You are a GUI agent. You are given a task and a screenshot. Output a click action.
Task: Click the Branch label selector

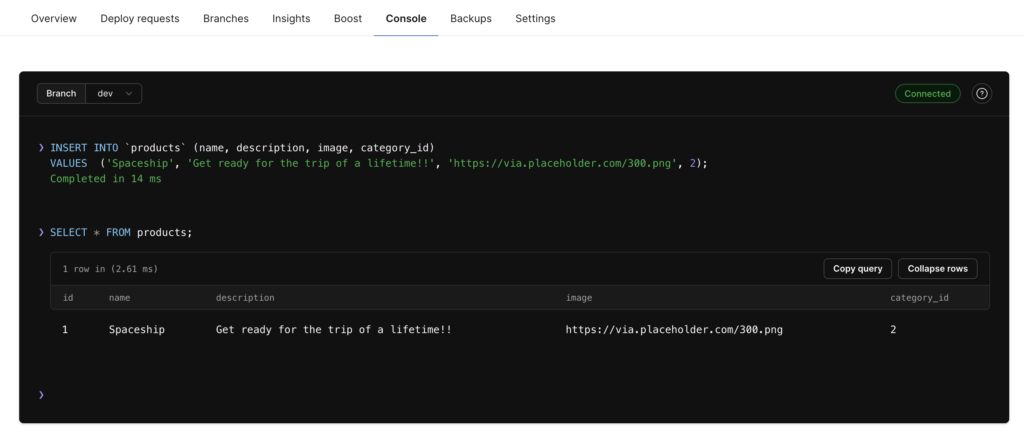pyautogui.click(x=61, y=93)
